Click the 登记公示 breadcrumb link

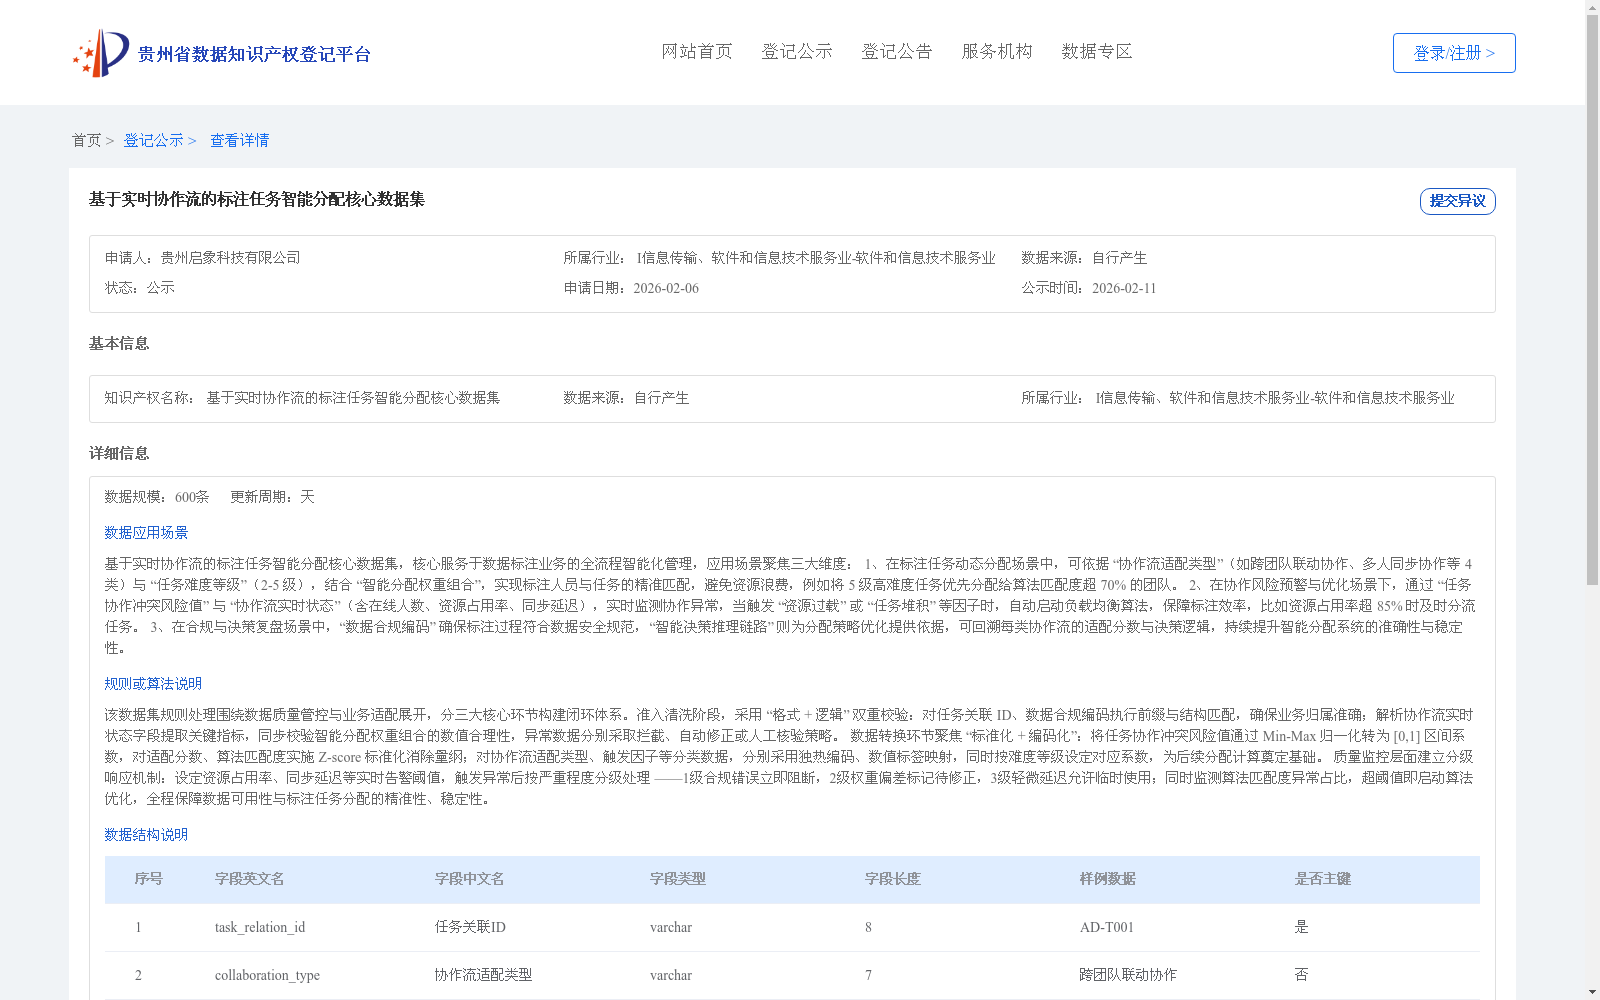tap(153, 140)
